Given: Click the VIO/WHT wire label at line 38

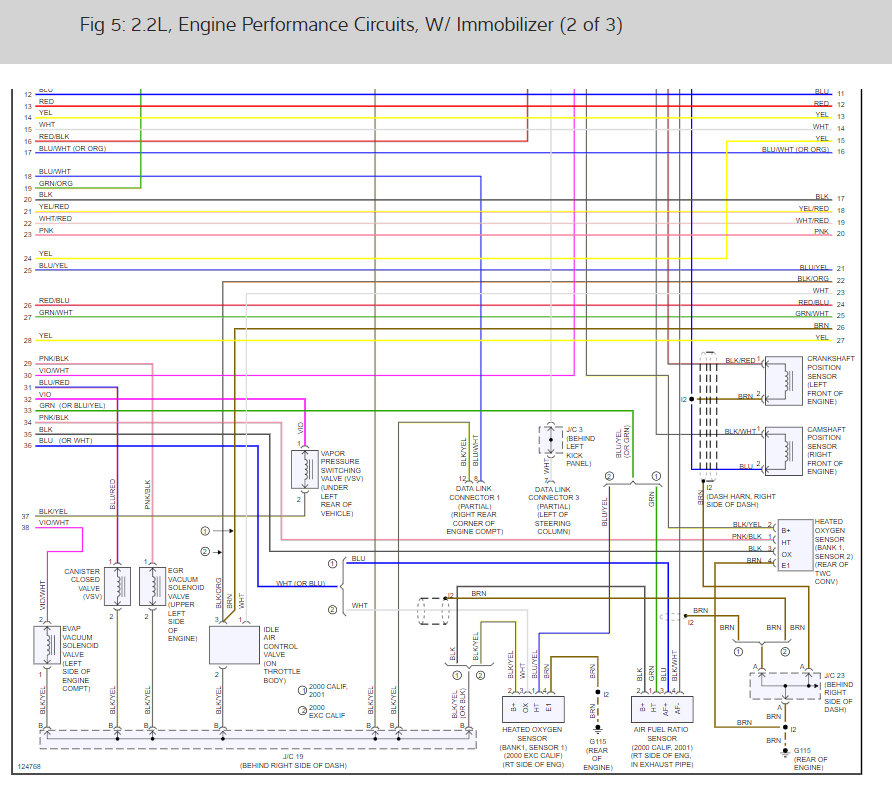Looking at the screenshot, I should (54, 523).
